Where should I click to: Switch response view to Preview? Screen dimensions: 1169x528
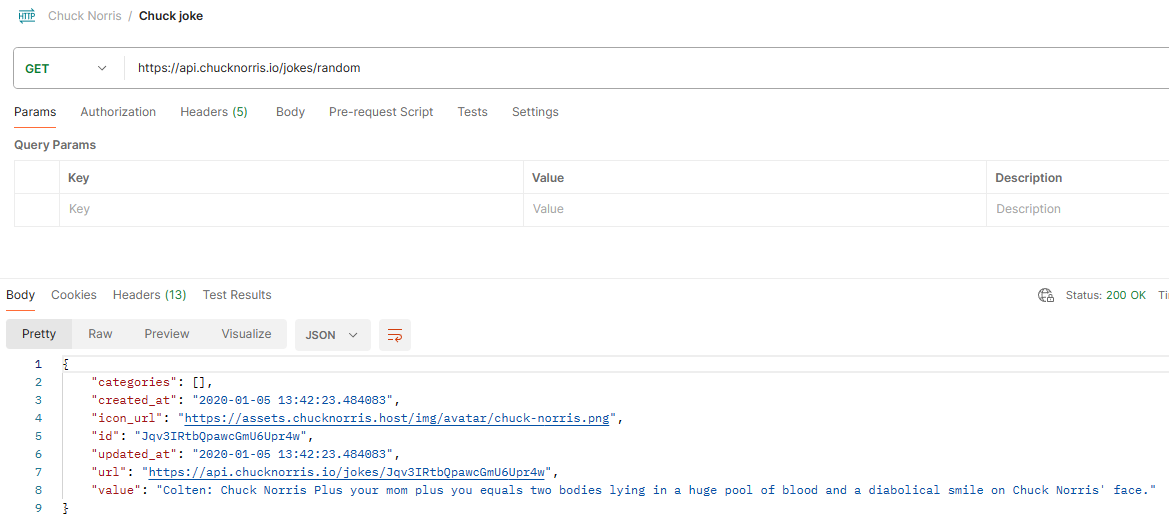(x=167, y=334)
